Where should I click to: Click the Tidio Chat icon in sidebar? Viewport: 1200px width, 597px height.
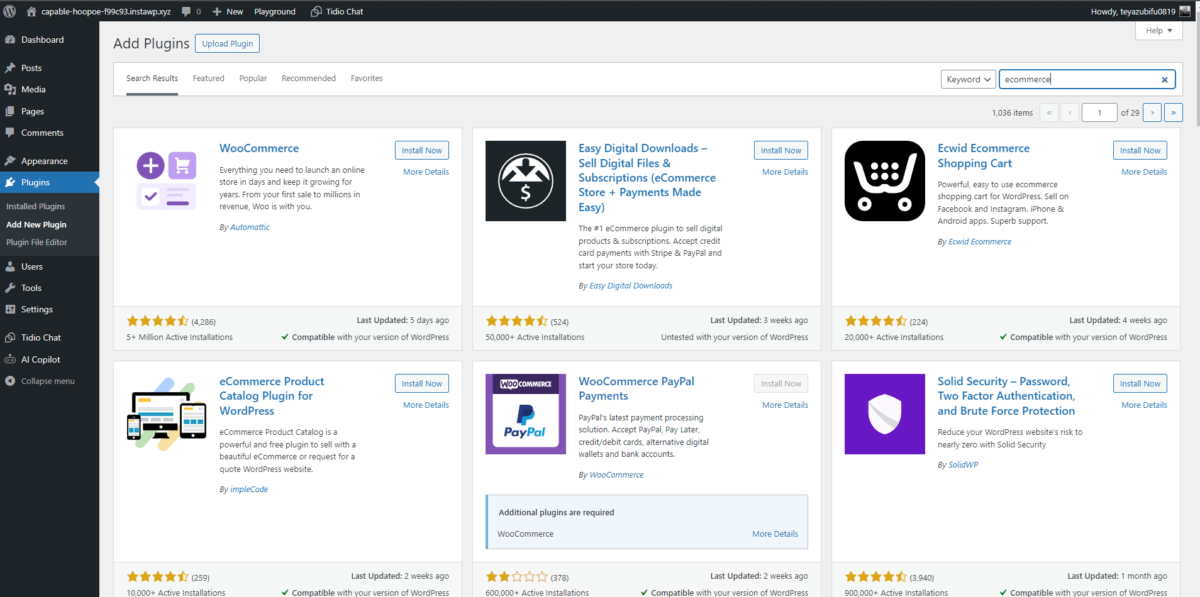pos(10,338)
